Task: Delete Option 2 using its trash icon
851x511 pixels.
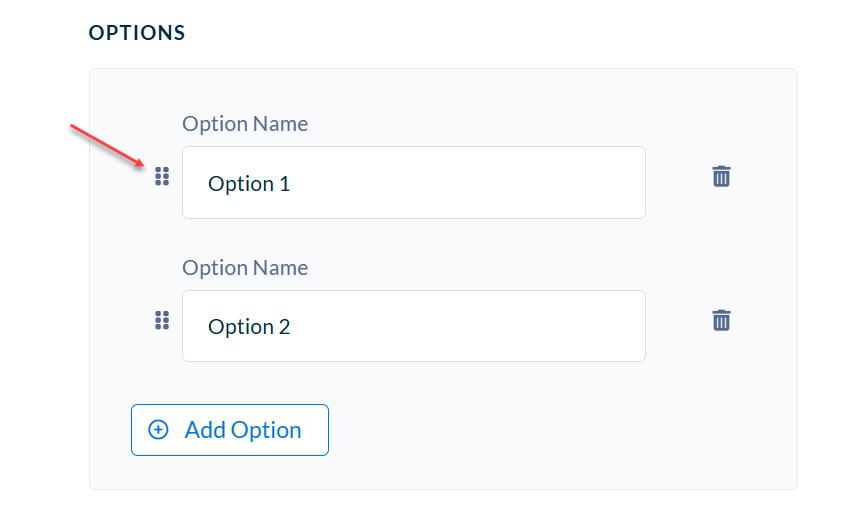Action: coord(721,320)
